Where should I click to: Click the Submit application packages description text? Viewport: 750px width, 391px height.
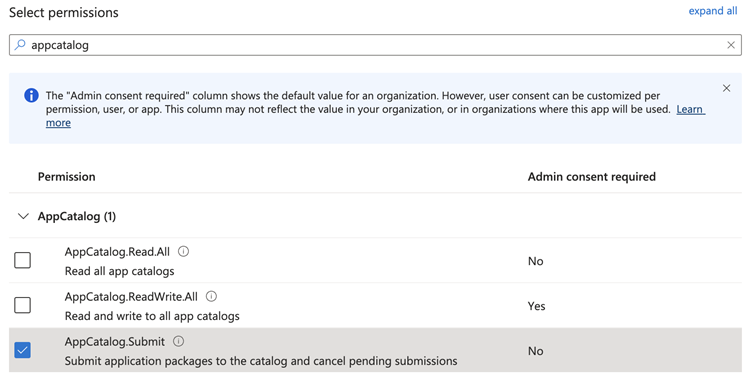pos(261,361)
